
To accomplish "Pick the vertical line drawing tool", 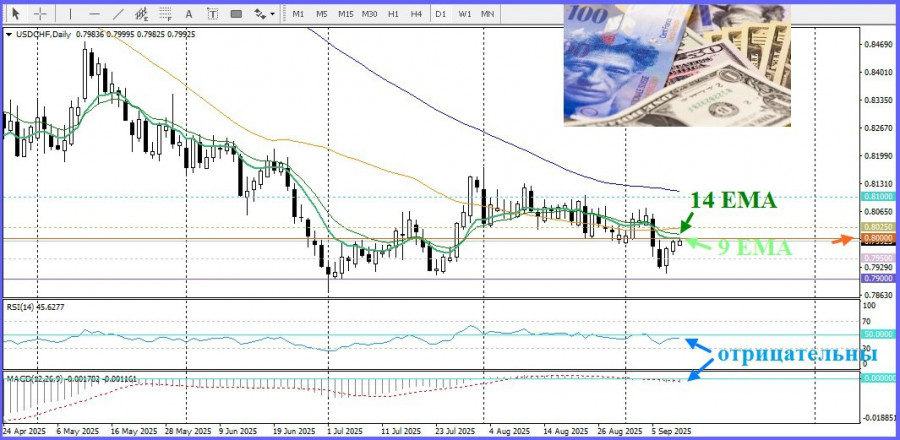I will 72,14.
